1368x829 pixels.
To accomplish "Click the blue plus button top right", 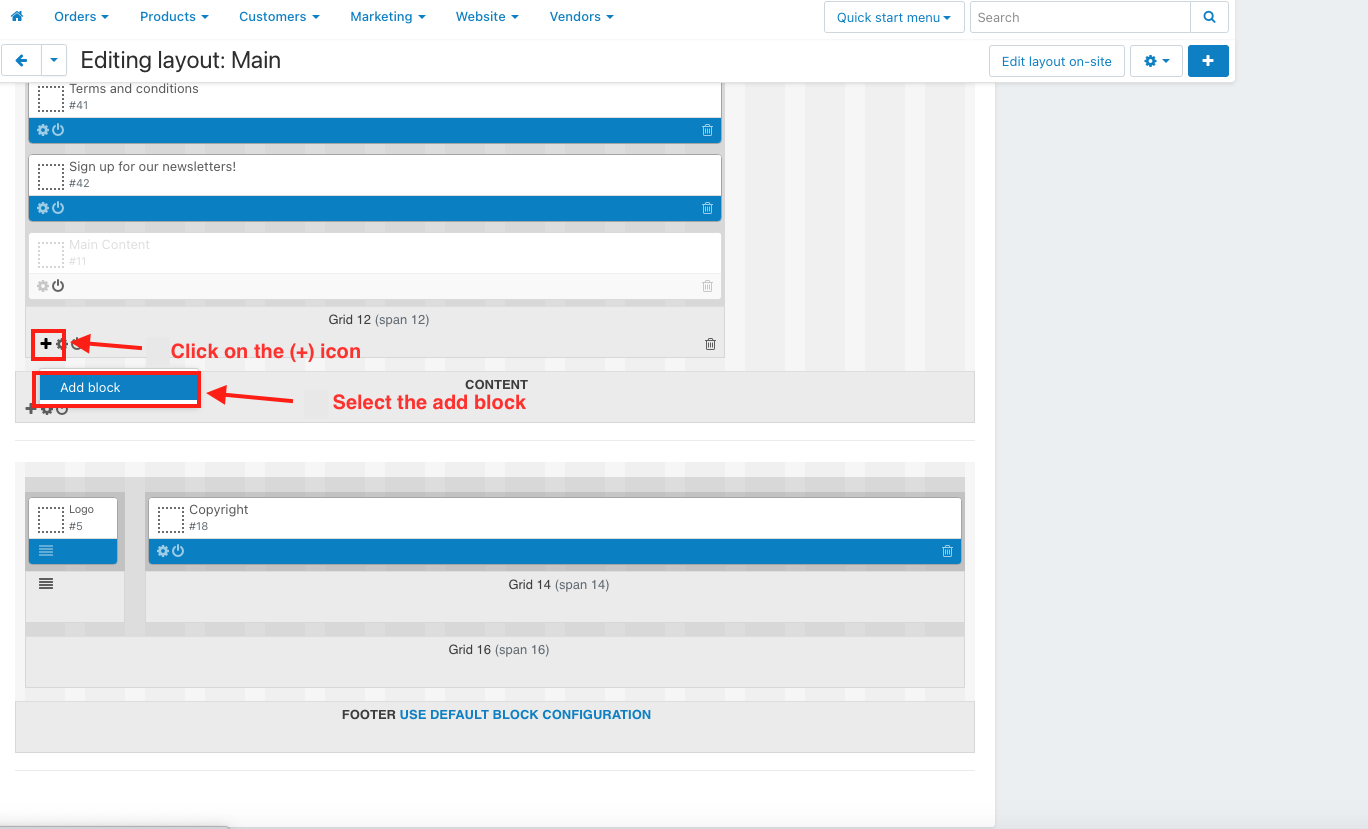I will point(1208,61).
